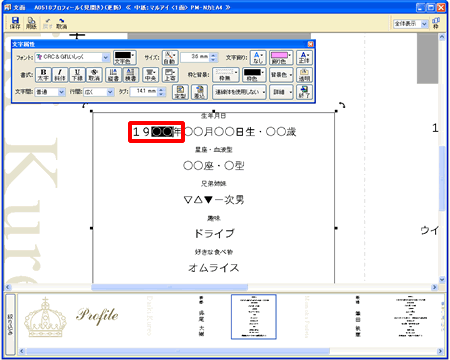Close the 文字属性 panel

(310, 44)
